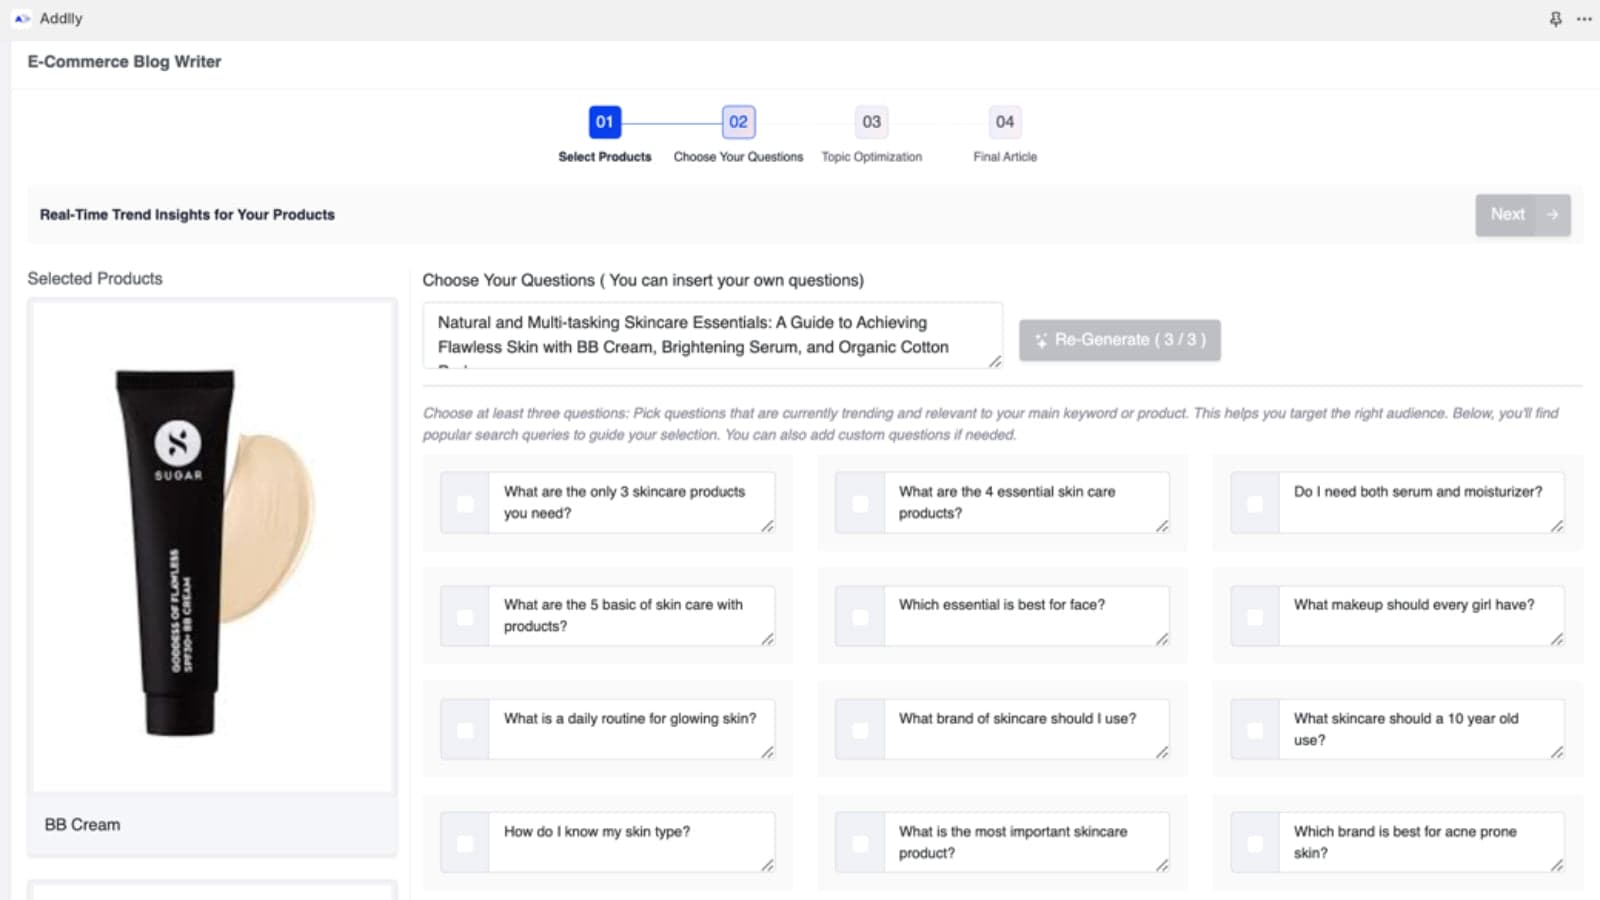Open the three-dot more options menu
This screenshot has width=1600, height=900.
[1584, 19]
